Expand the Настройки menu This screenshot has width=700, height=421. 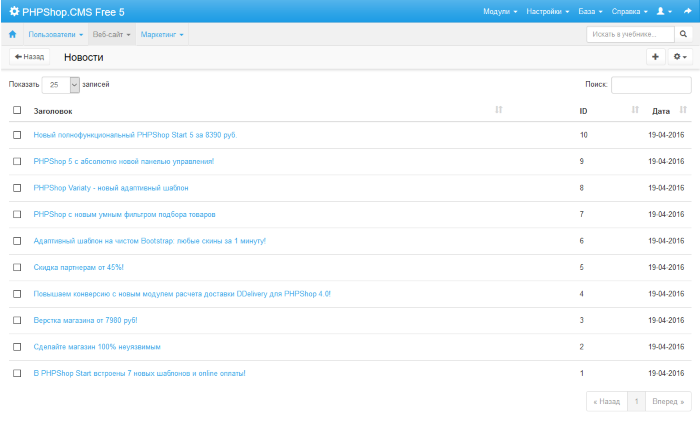click(547, 12)
